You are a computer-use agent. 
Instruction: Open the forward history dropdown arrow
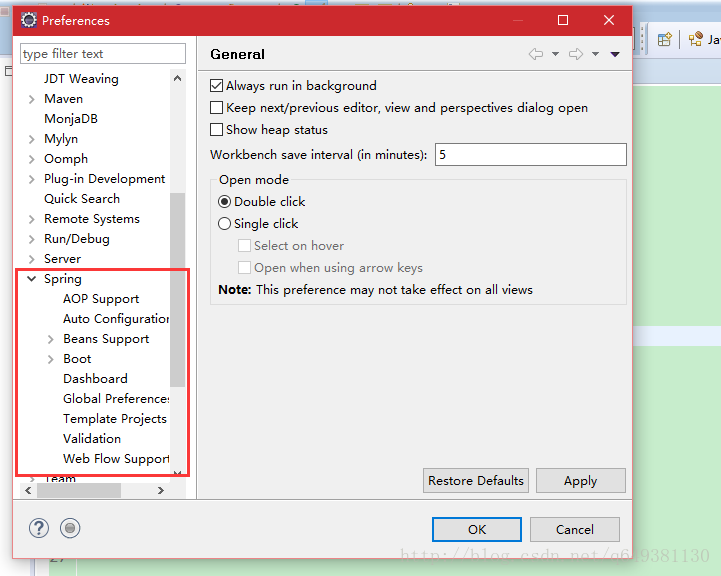tap(595, 54)
